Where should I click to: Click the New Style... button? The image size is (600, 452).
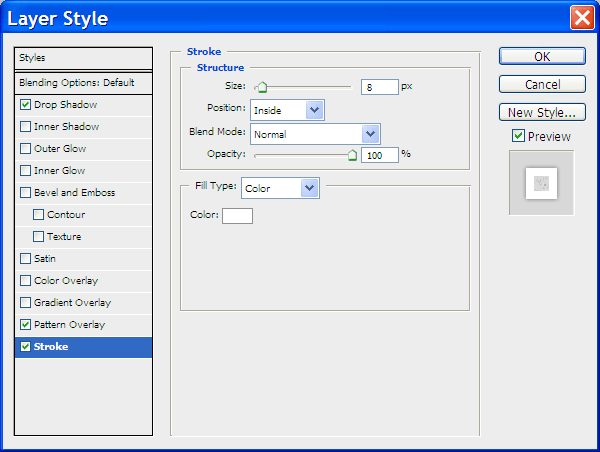pos(542,112)
